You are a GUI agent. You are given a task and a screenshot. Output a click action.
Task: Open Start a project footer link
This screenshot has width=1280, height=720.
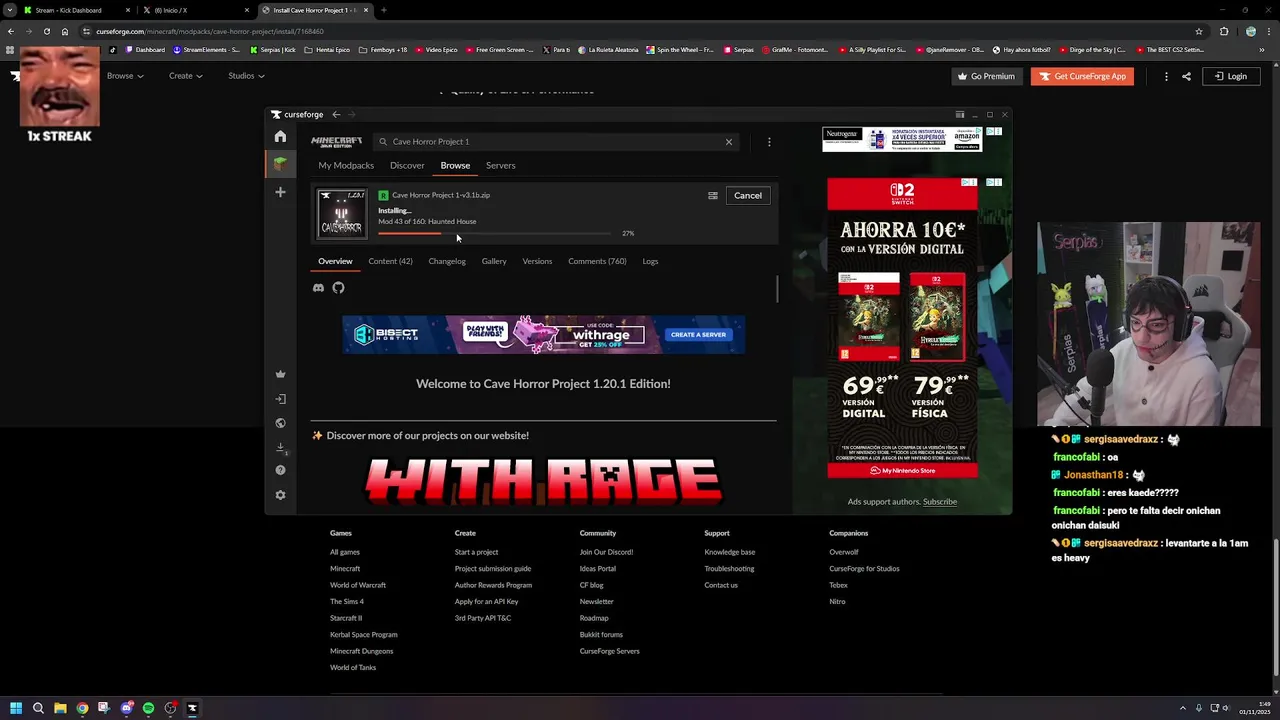pos(476,552)
